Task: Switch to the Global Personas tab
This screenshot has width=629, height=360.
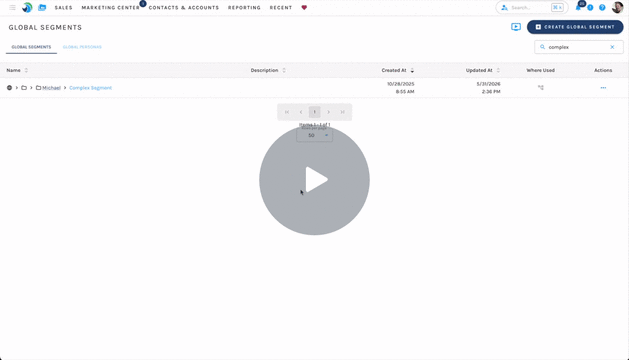Action: (82, 47)
